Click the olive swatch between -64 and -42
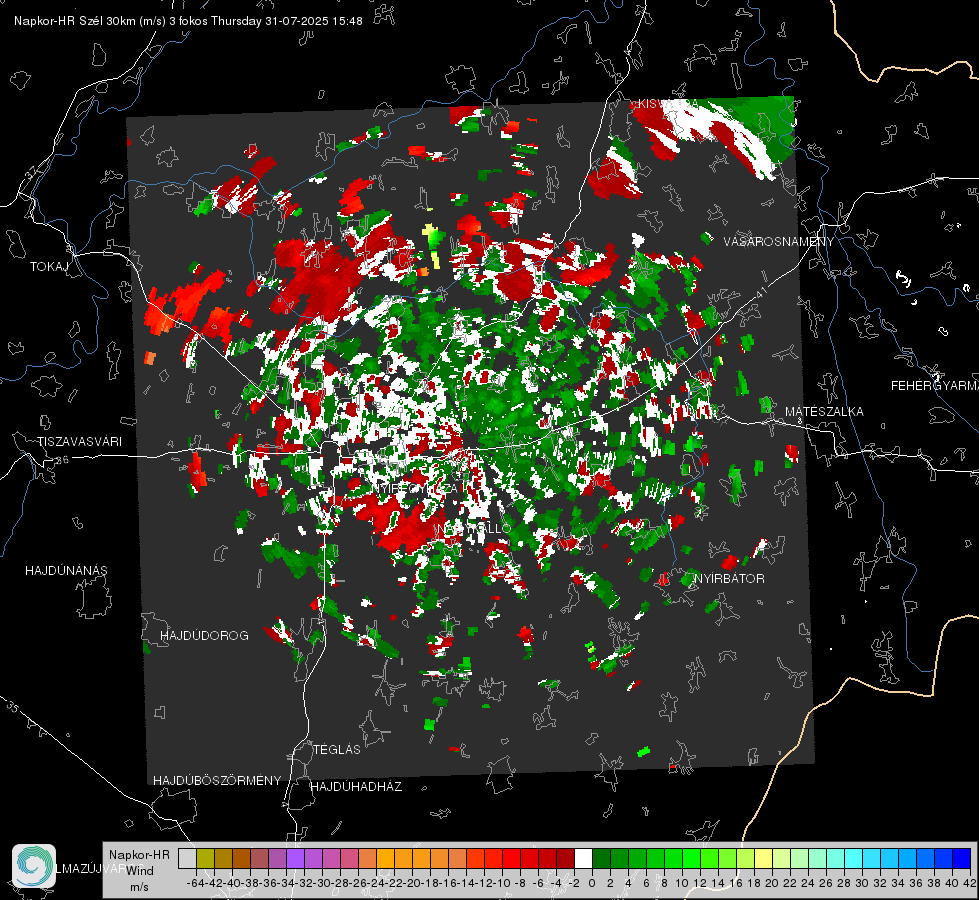979x900 pixels. [205, 858]
